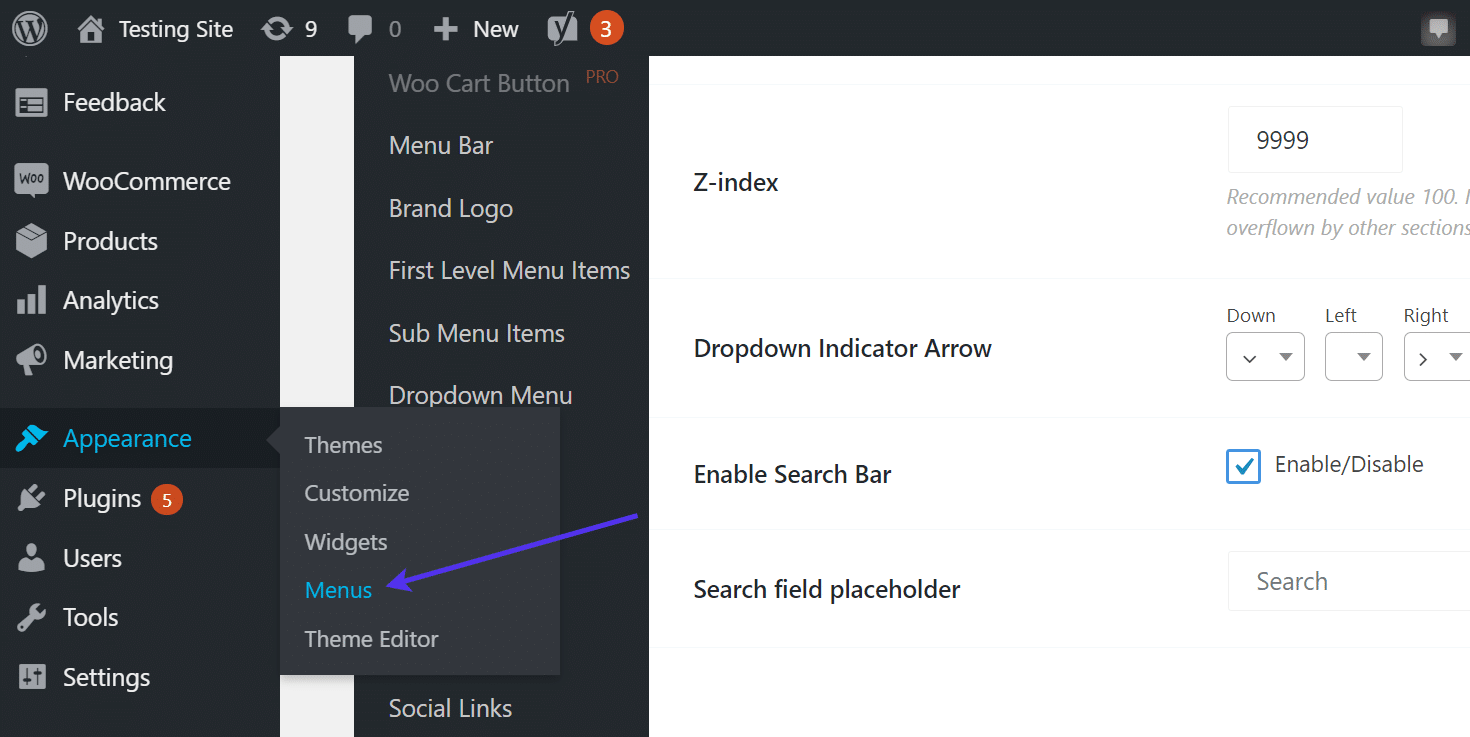Open Products via its sidebar icon

coord(28,241)
